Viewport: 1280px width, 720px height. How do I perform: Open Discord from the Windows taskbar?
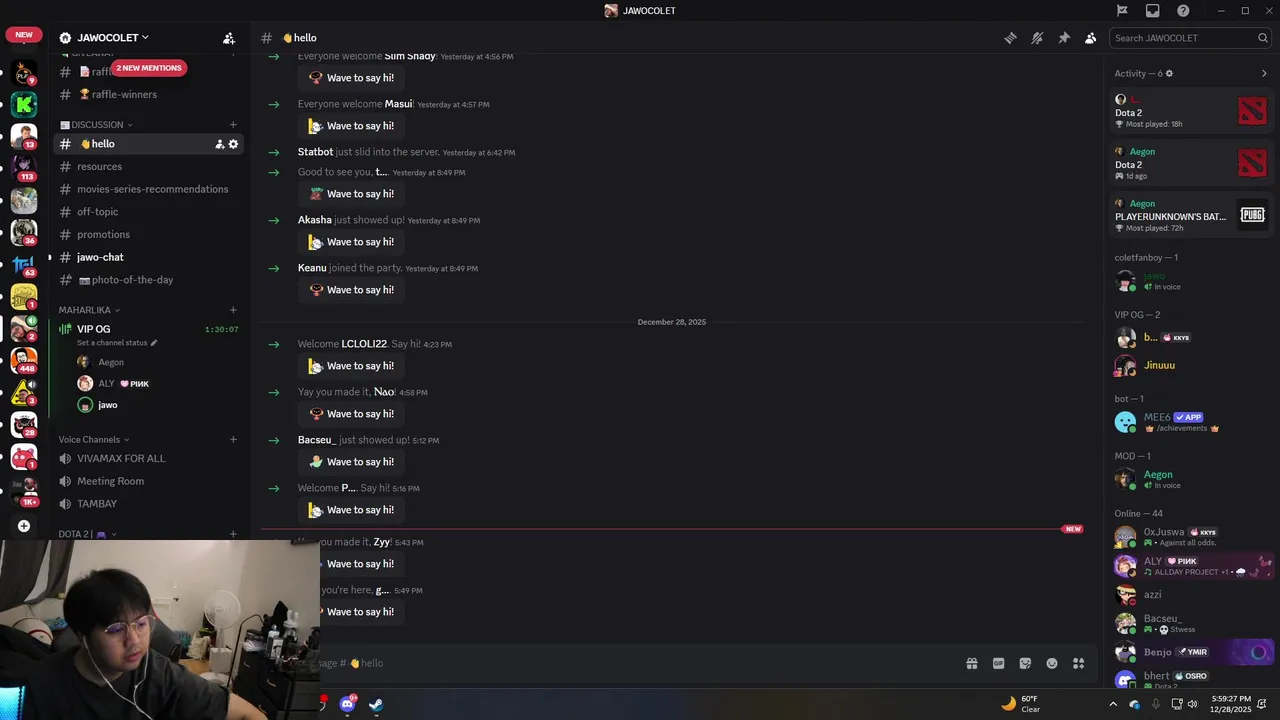point(348,704)
